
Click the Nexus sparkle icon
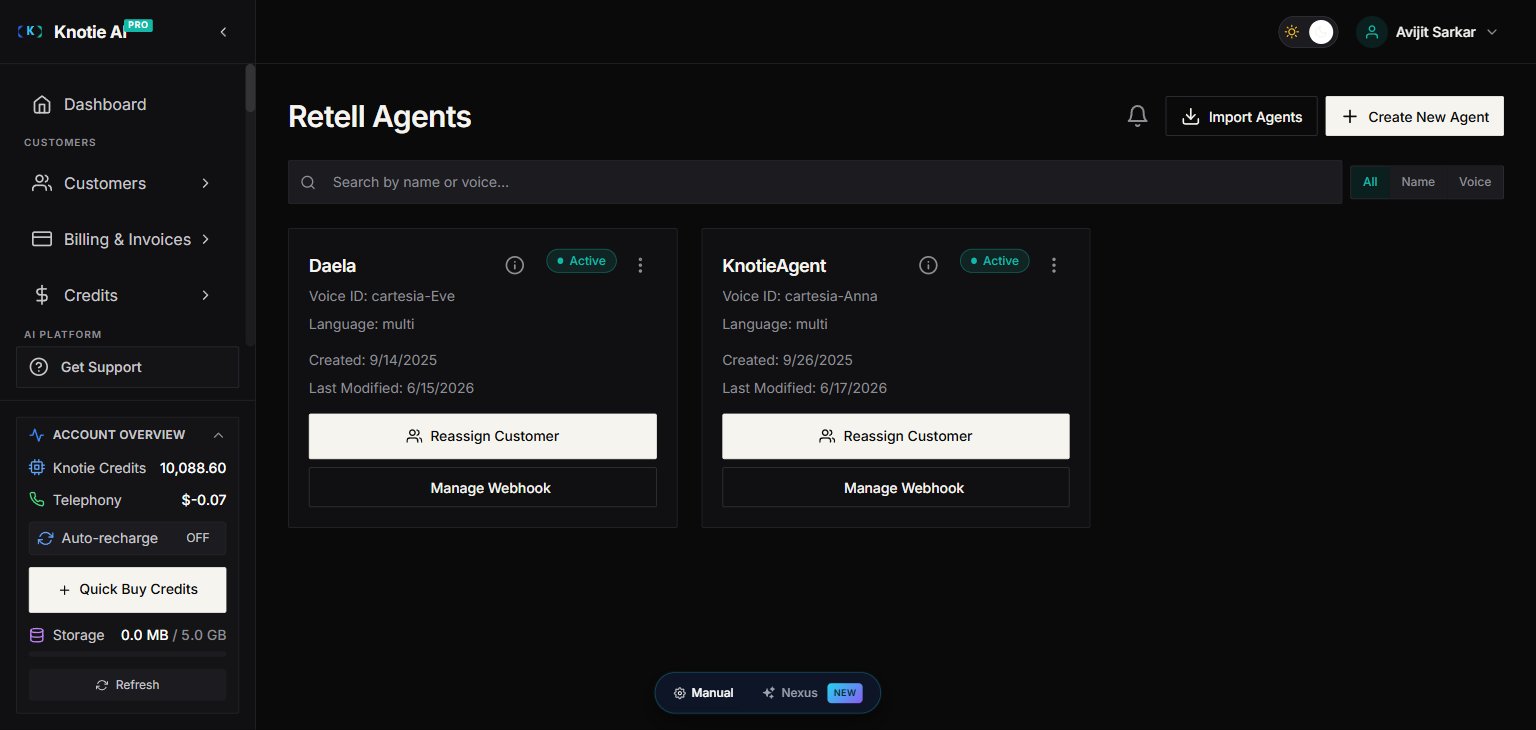click(769, 693)
